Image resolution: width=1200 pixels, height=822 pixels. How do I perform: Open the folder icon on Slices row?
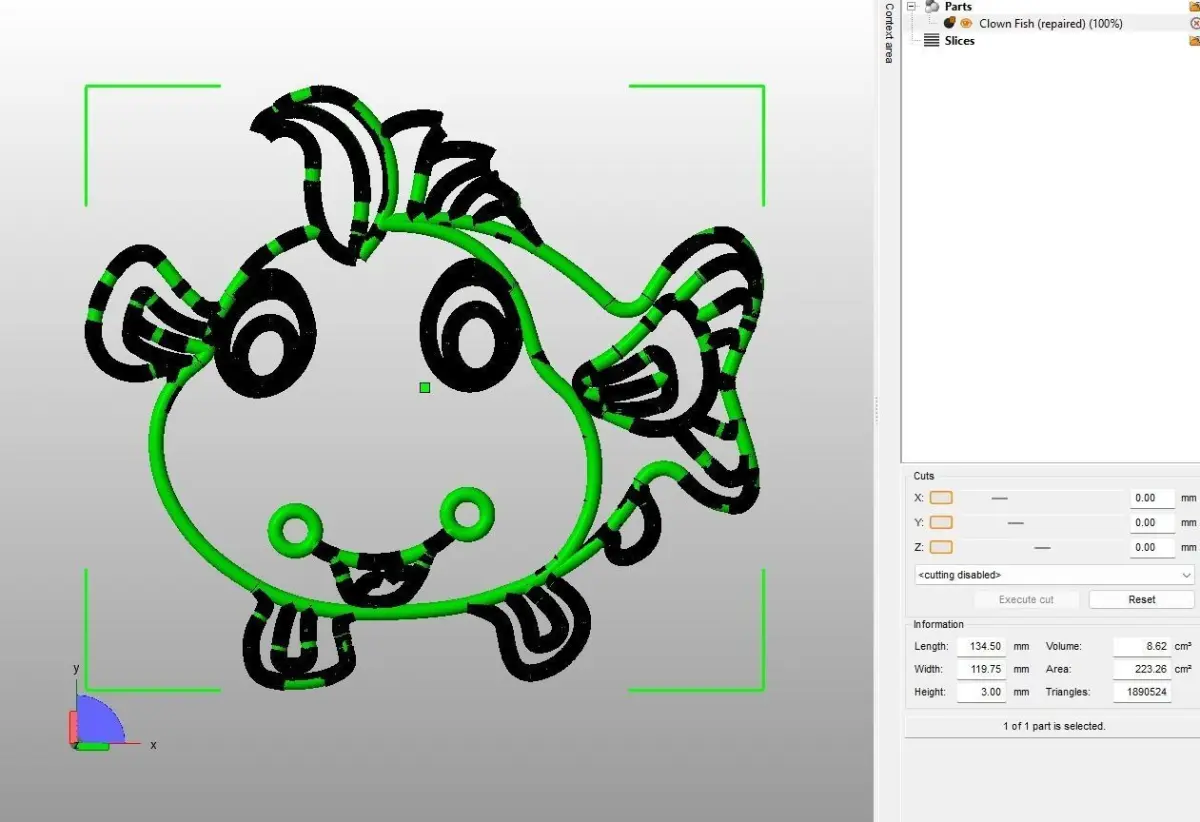coord(1194,41)
